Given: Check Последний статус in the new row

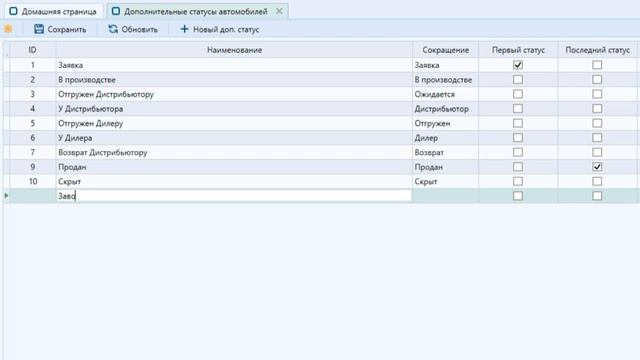Looking at the screenshot, I should point(597,196).
